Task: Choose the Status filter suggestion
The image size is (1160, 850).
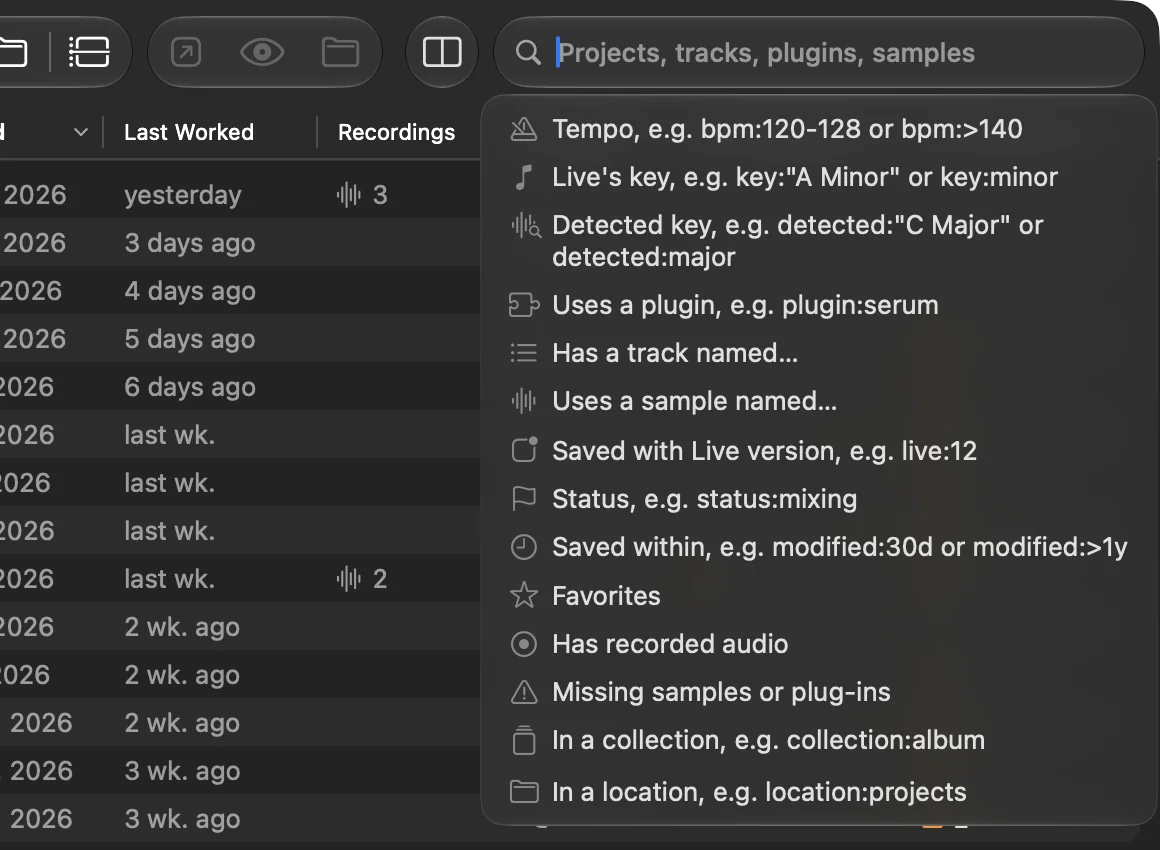Action: pos(818,499)
